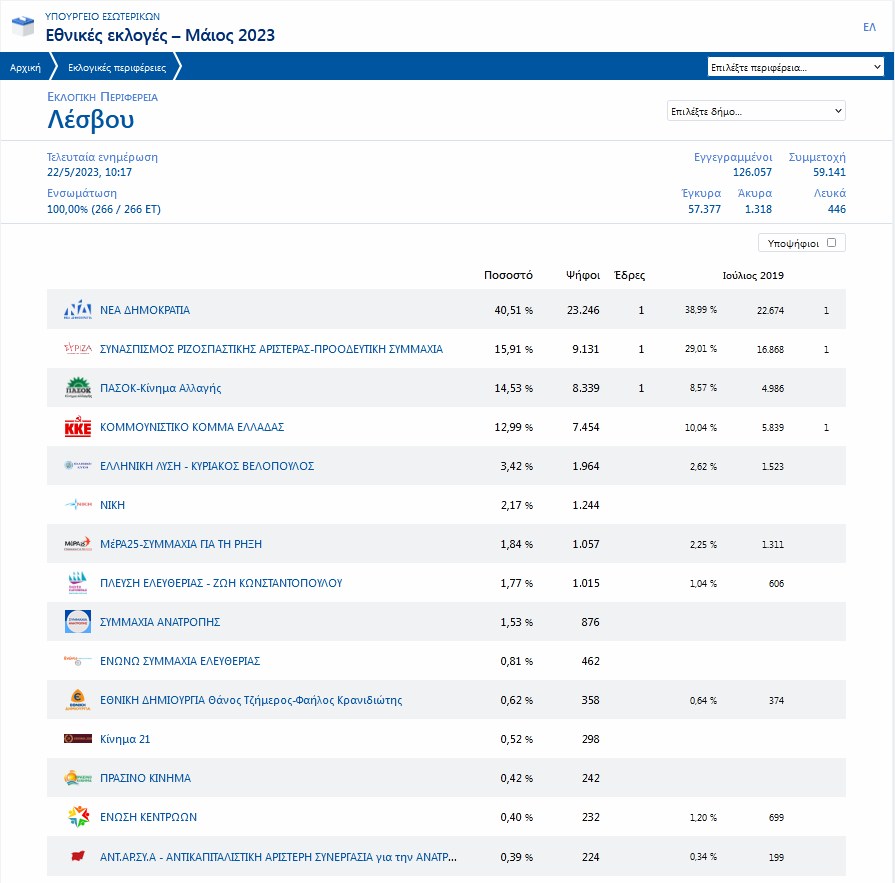Open the Επιλέξτε περιφέρεια dropdown
The width and height of the screenshot is (895, 883).
795,67
